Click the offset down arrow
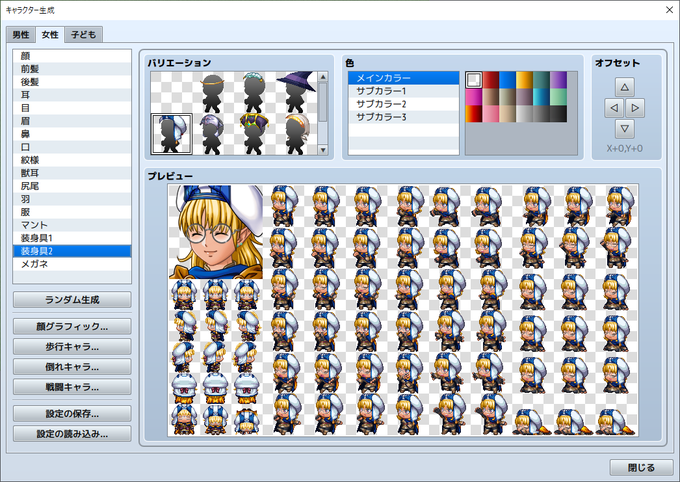This screenshot has height=482, width=680. (x=624, y=128)
